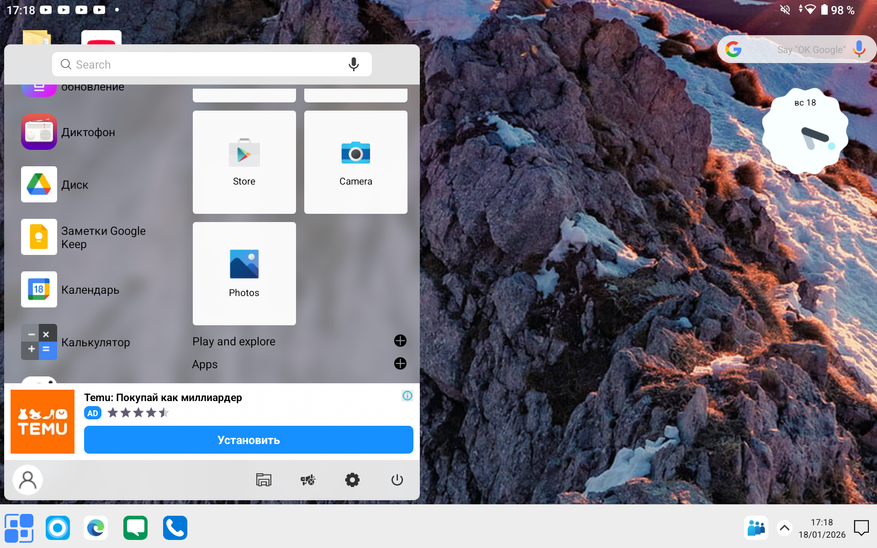Tap Установить button on Temu ad
Viewport: 877px width, 548px height.
(x=248, y=440)
